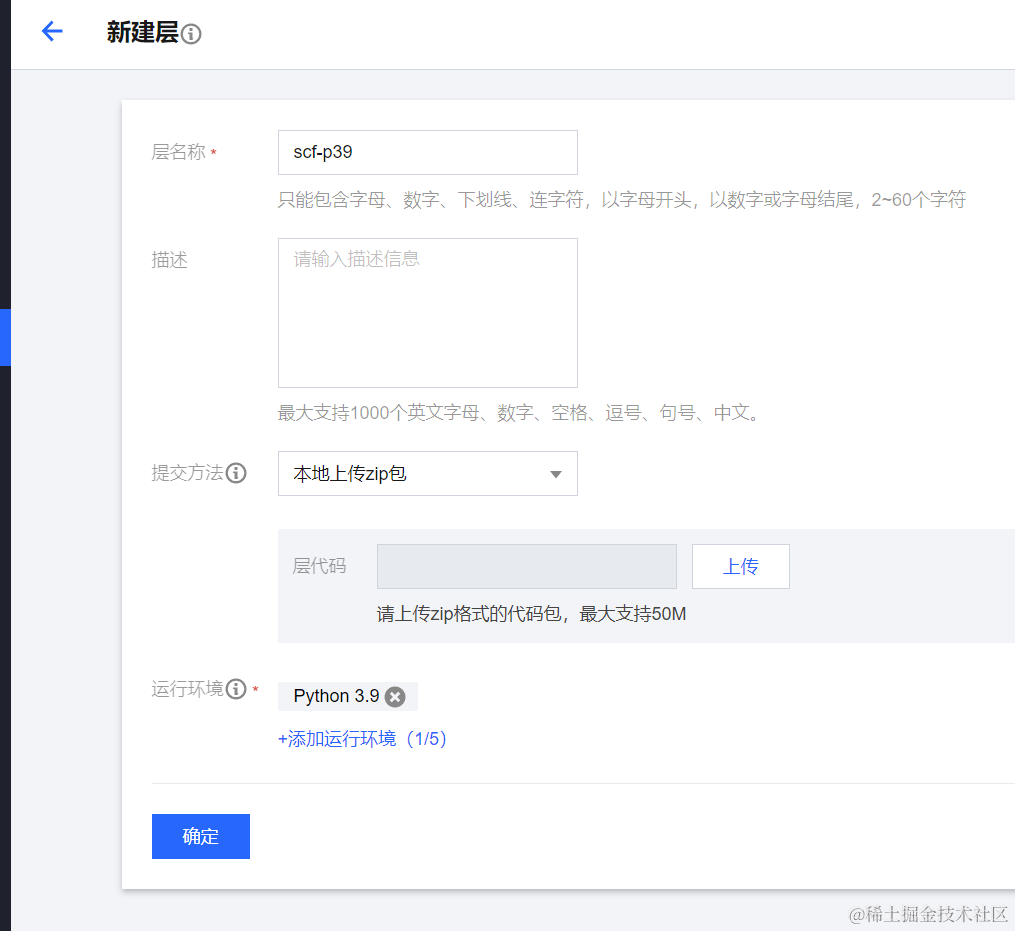Click the blue highlighted tab on the left sidebar

tap(3, 337)
